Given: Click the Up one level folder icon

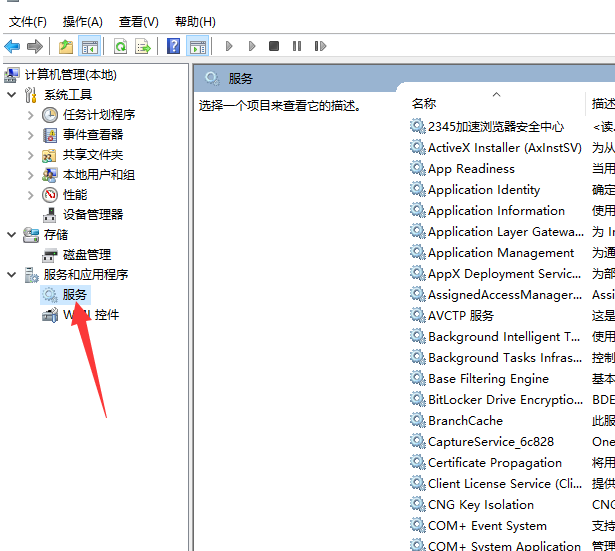Looking at the screenshot, I should pyautogui.click(x=66, y=46).
